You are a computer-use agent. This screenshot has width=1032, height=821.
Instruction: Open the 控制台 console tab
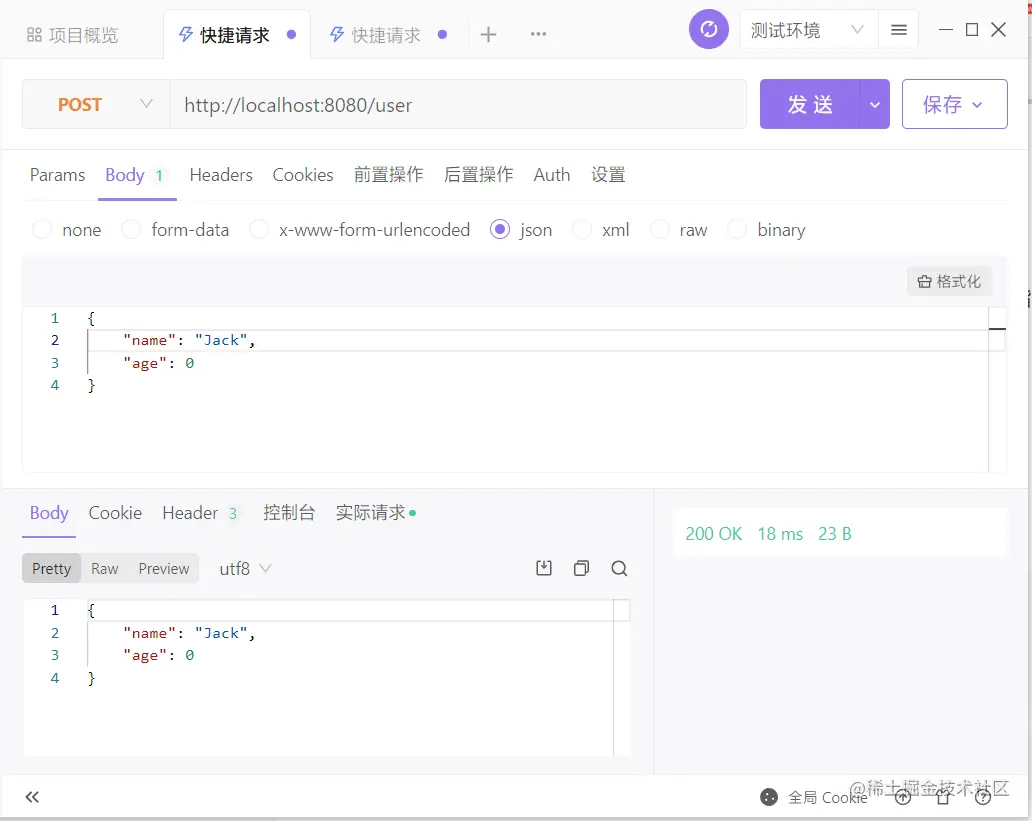(x=289, y=513)
